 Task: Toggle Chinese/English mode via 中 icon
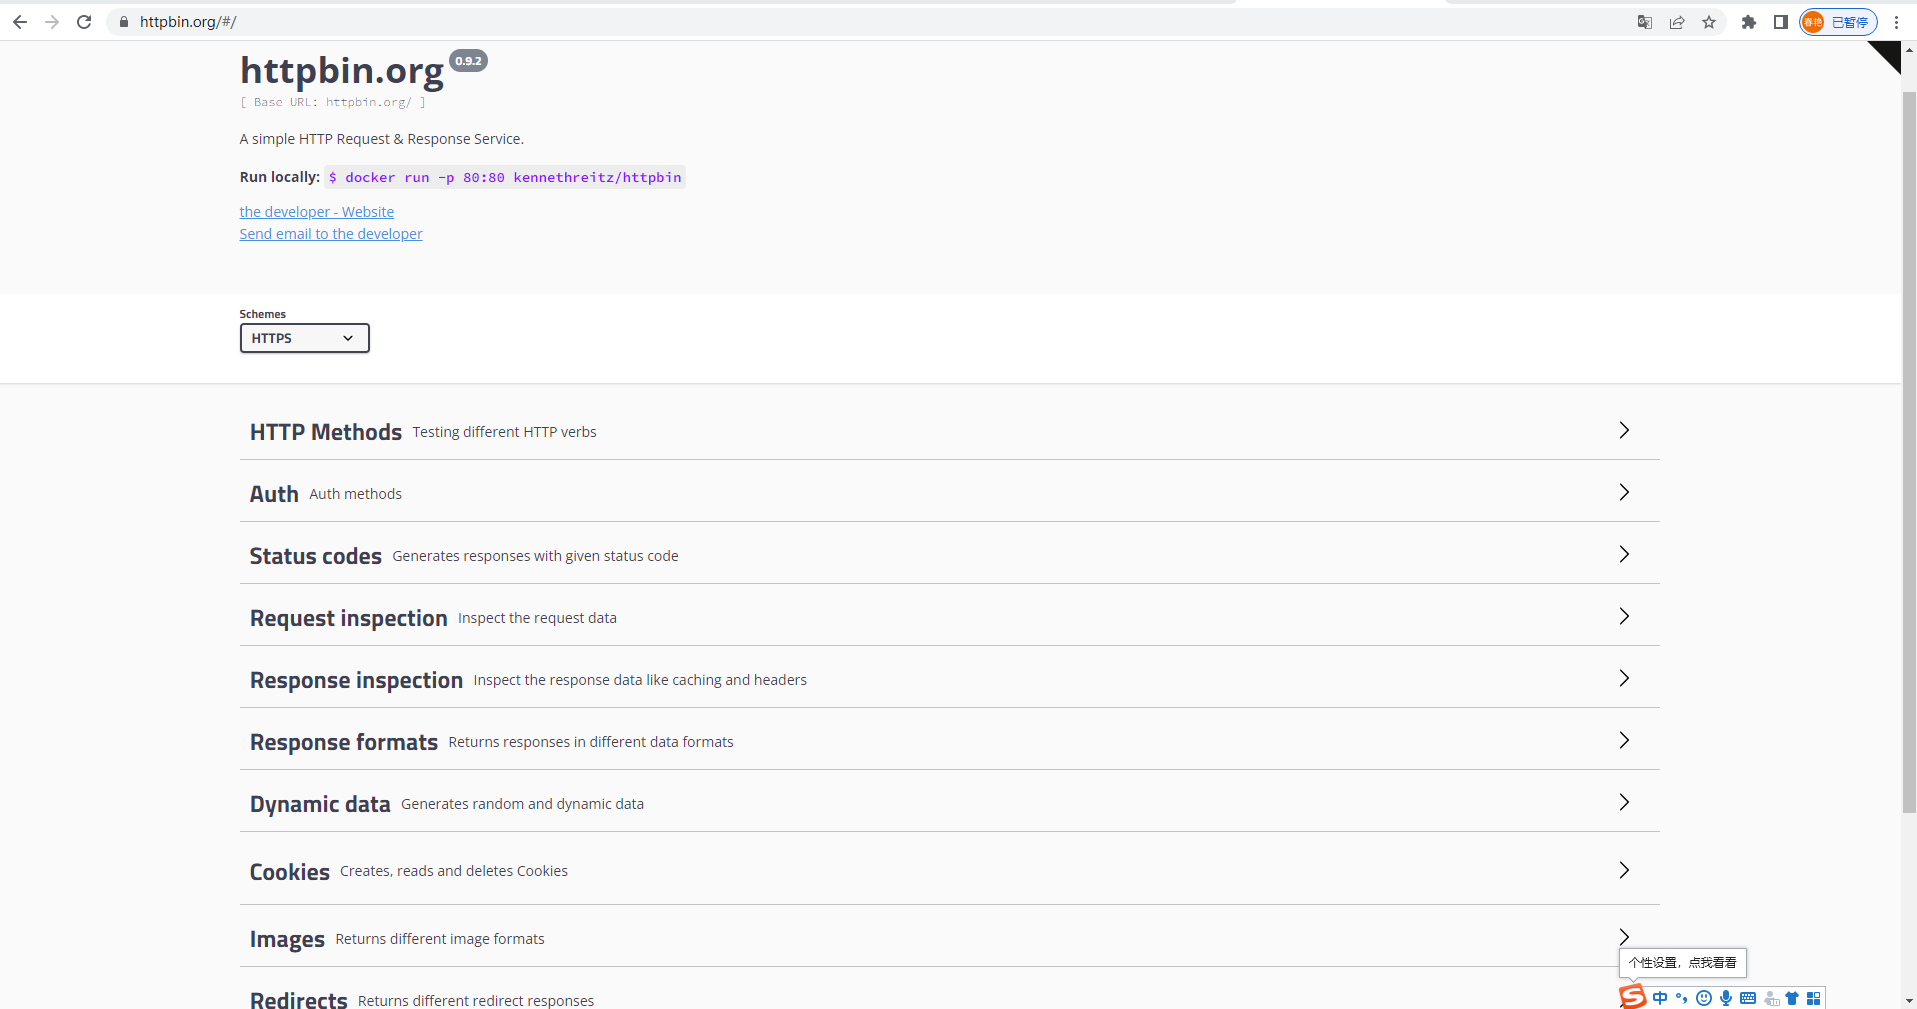1660,998
